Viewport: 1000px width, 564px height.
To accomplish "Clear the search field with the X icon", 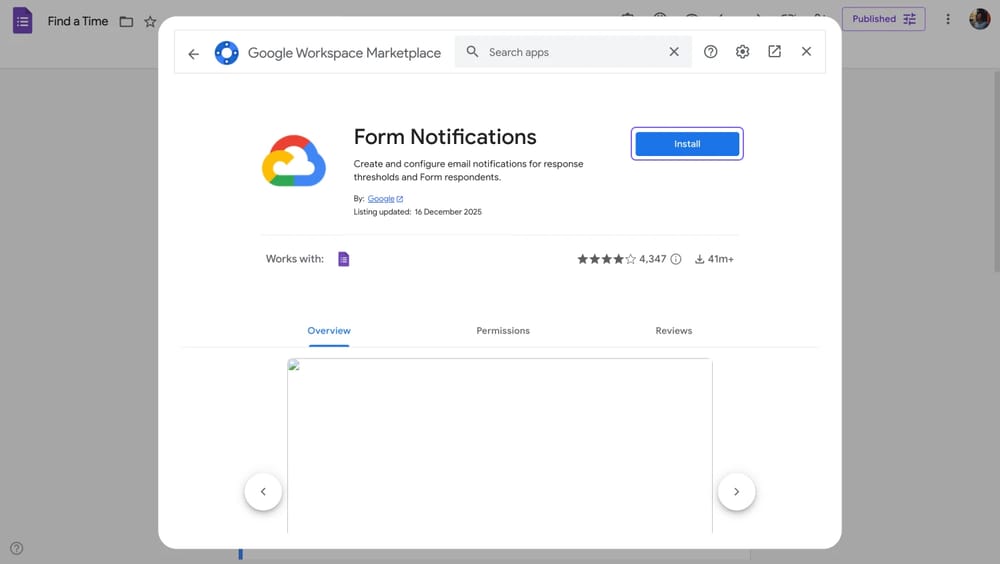I will (x=674, y=52).
